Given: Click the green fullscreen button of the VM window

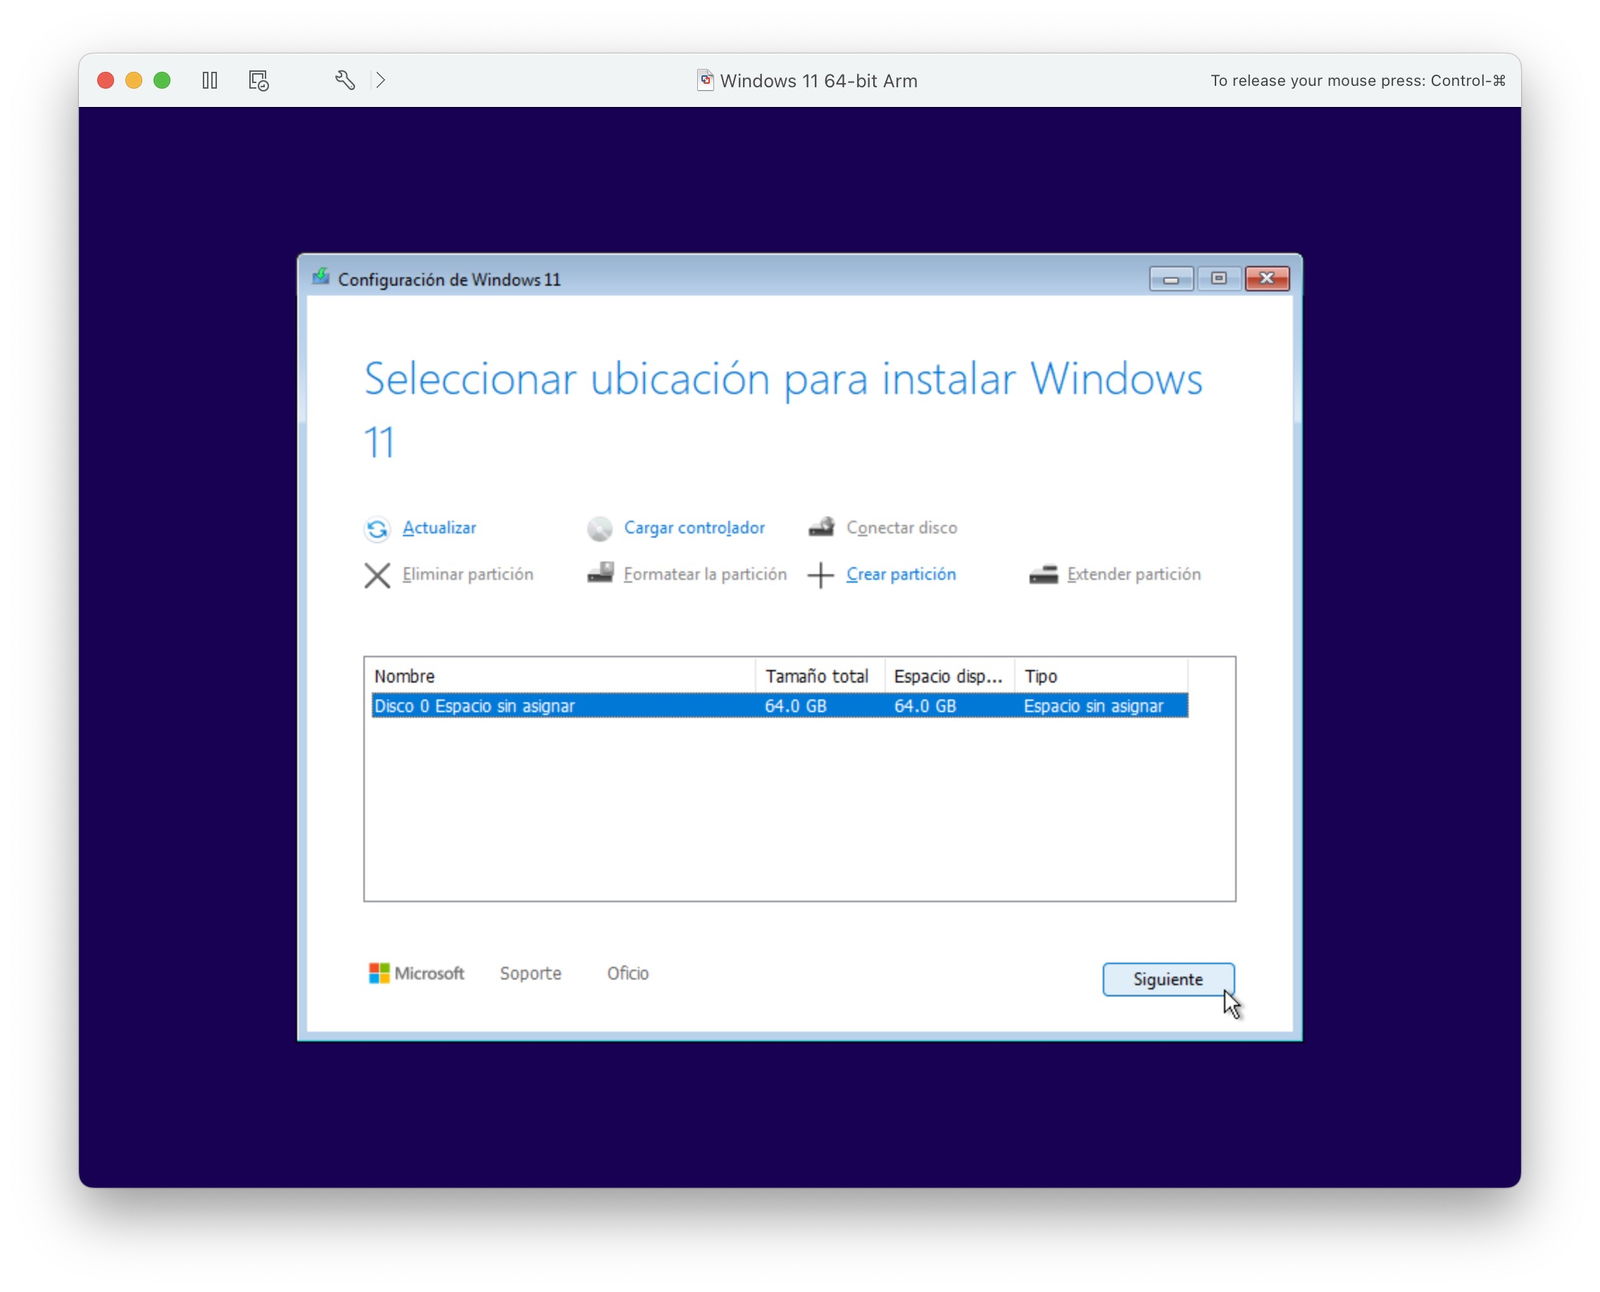Looking at the screenshot, I should click(x=162, y=80).
